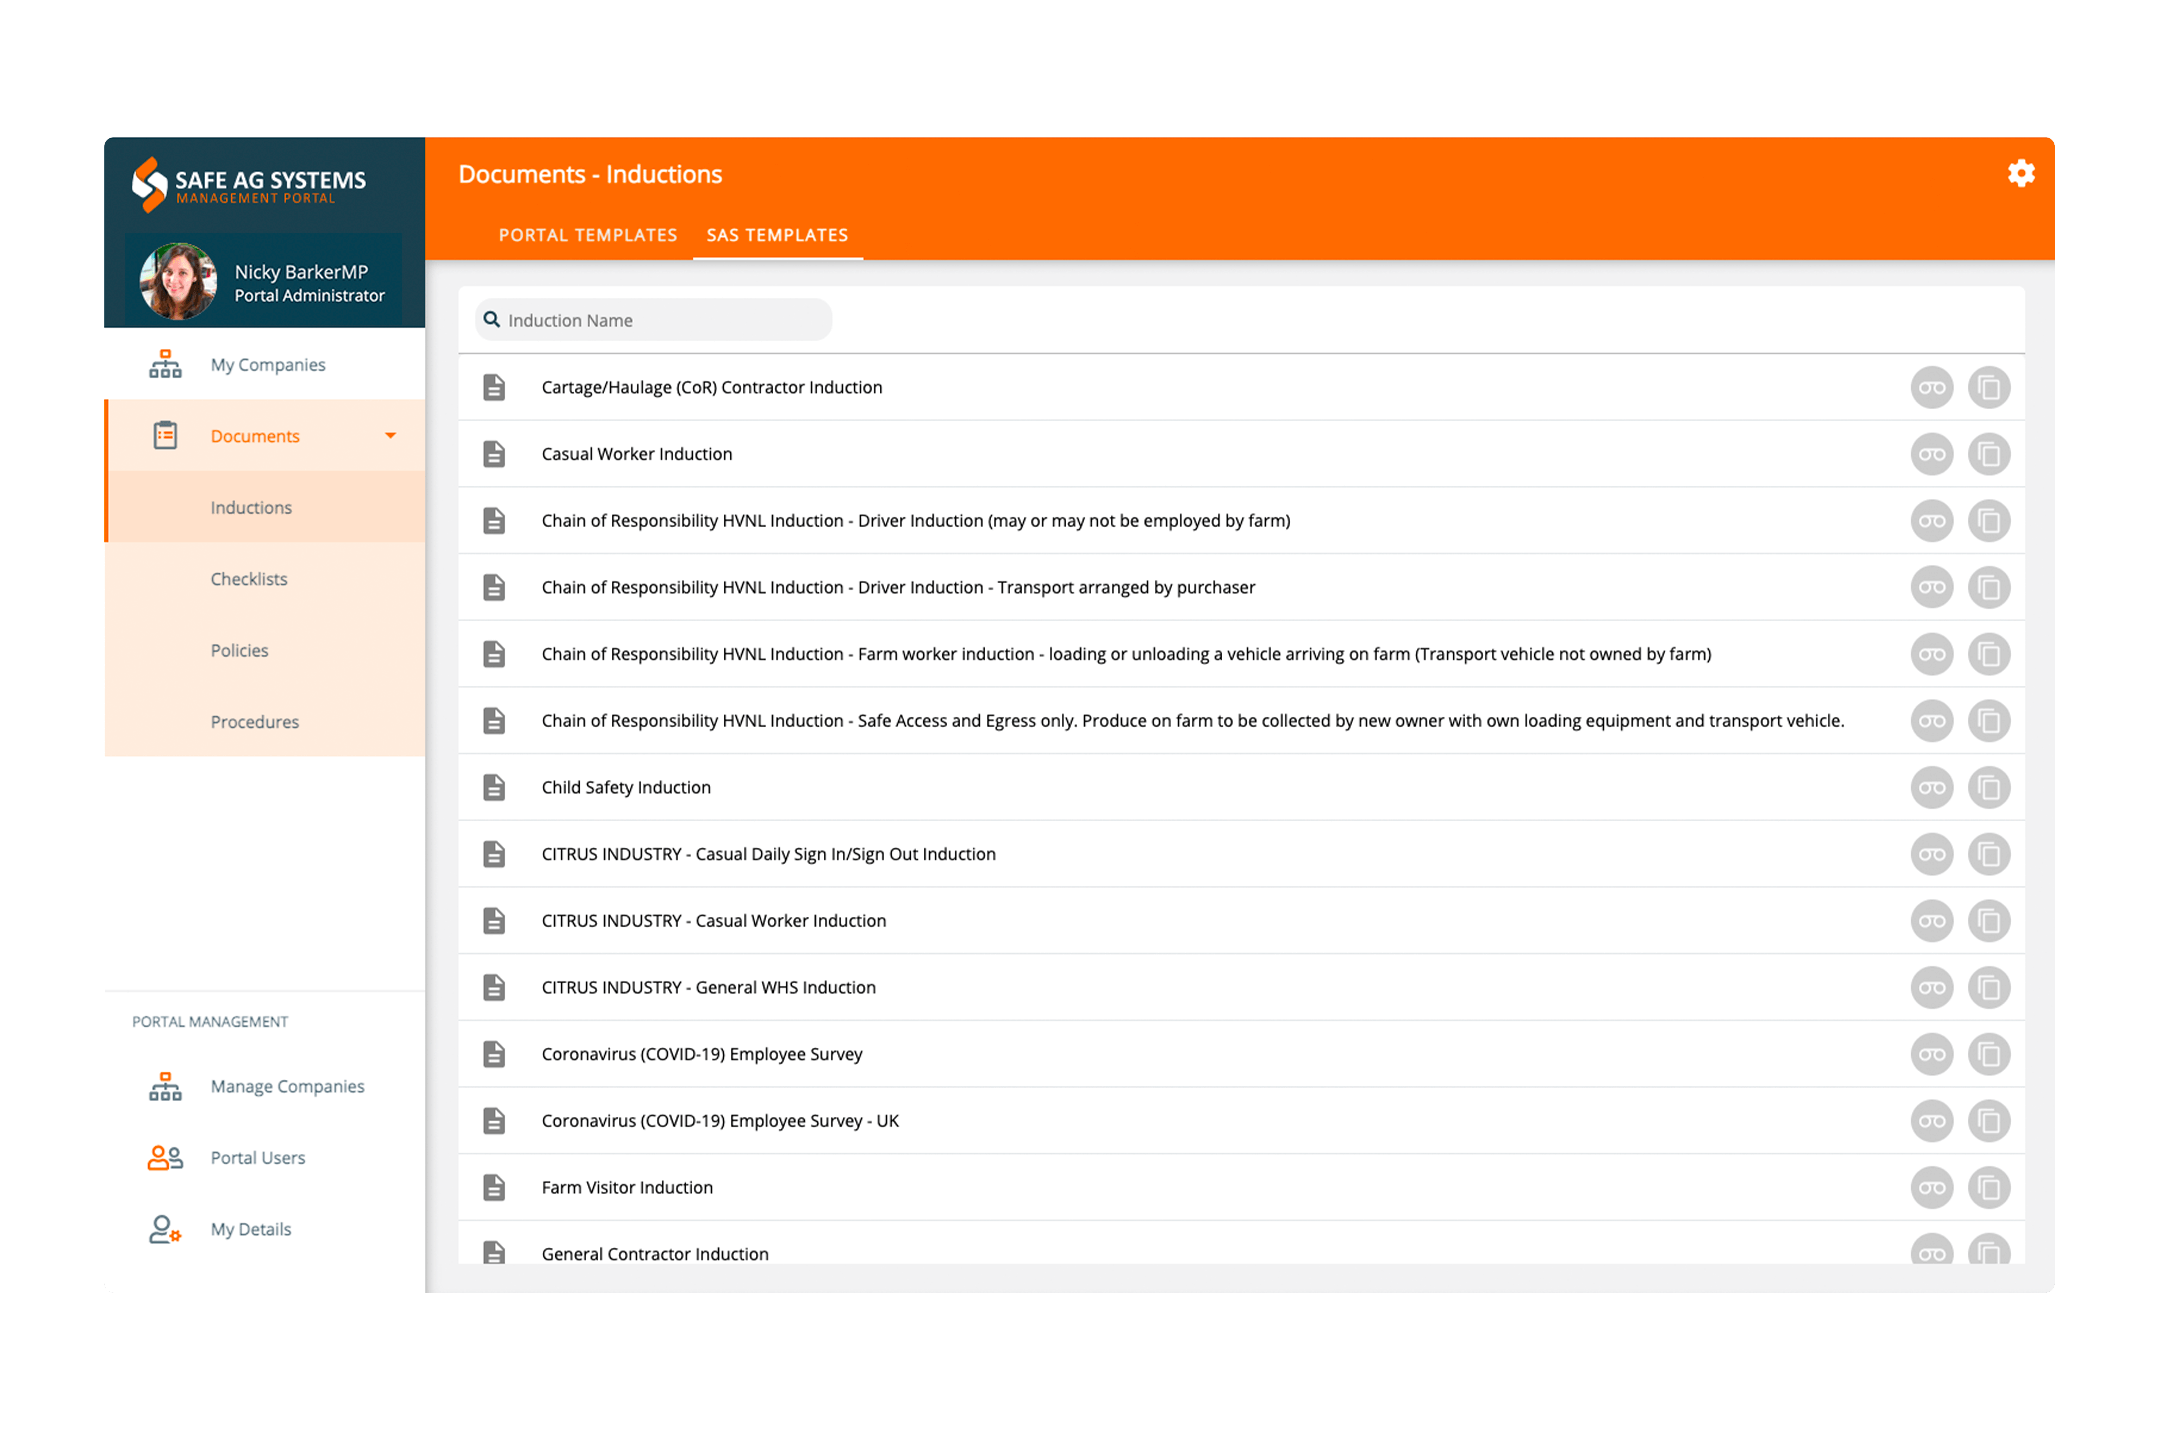2160x1440 pixels.
Task: Copy the Child Safety Induction template
Action: pos(1989,788)
